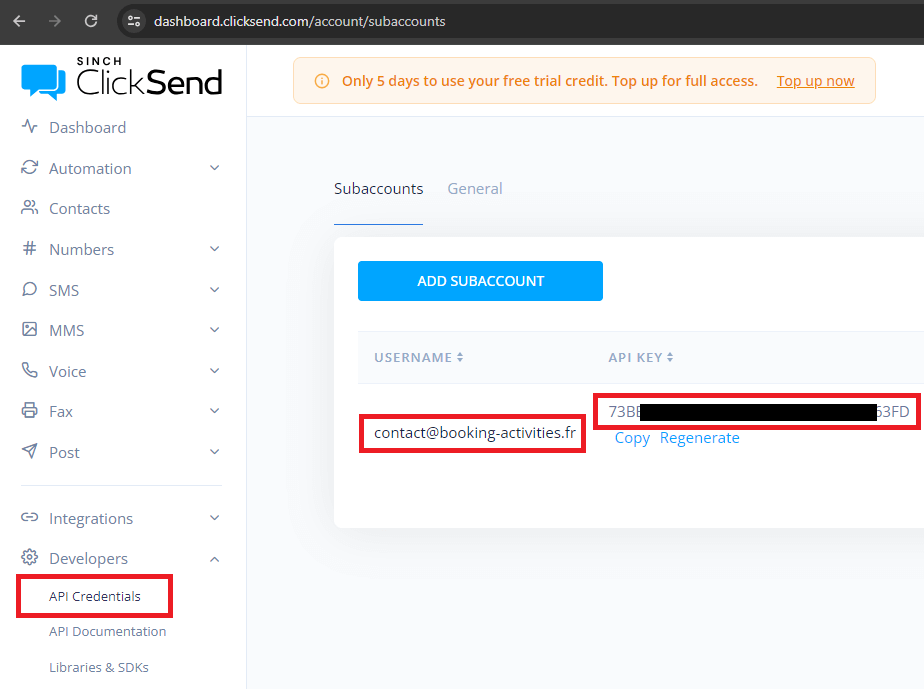Sort by Username column arrows

tap(460, 358)
